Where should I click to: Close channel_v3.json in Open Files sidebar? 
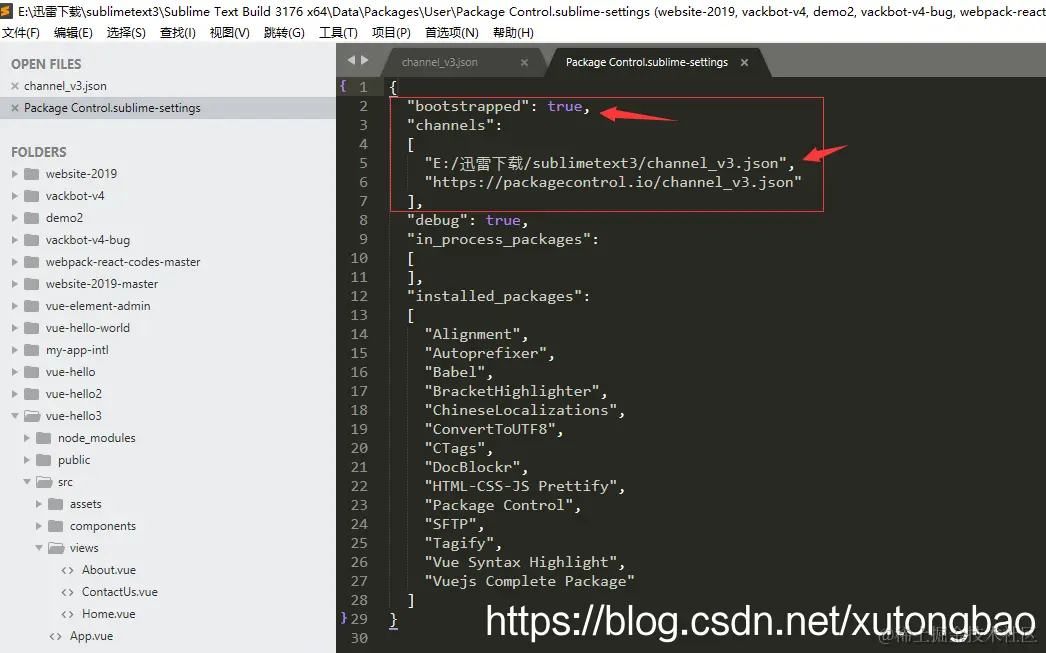click(x=15, y=85)
